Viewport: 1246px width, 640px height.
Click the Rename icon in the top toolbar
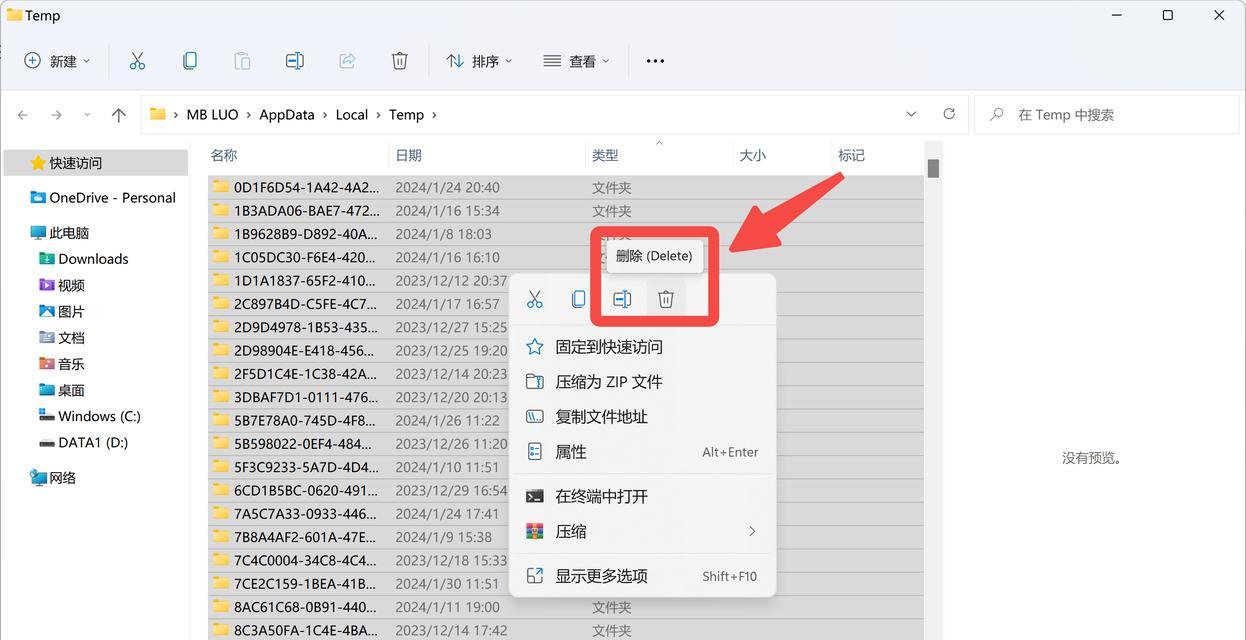(x=294, y=61)
